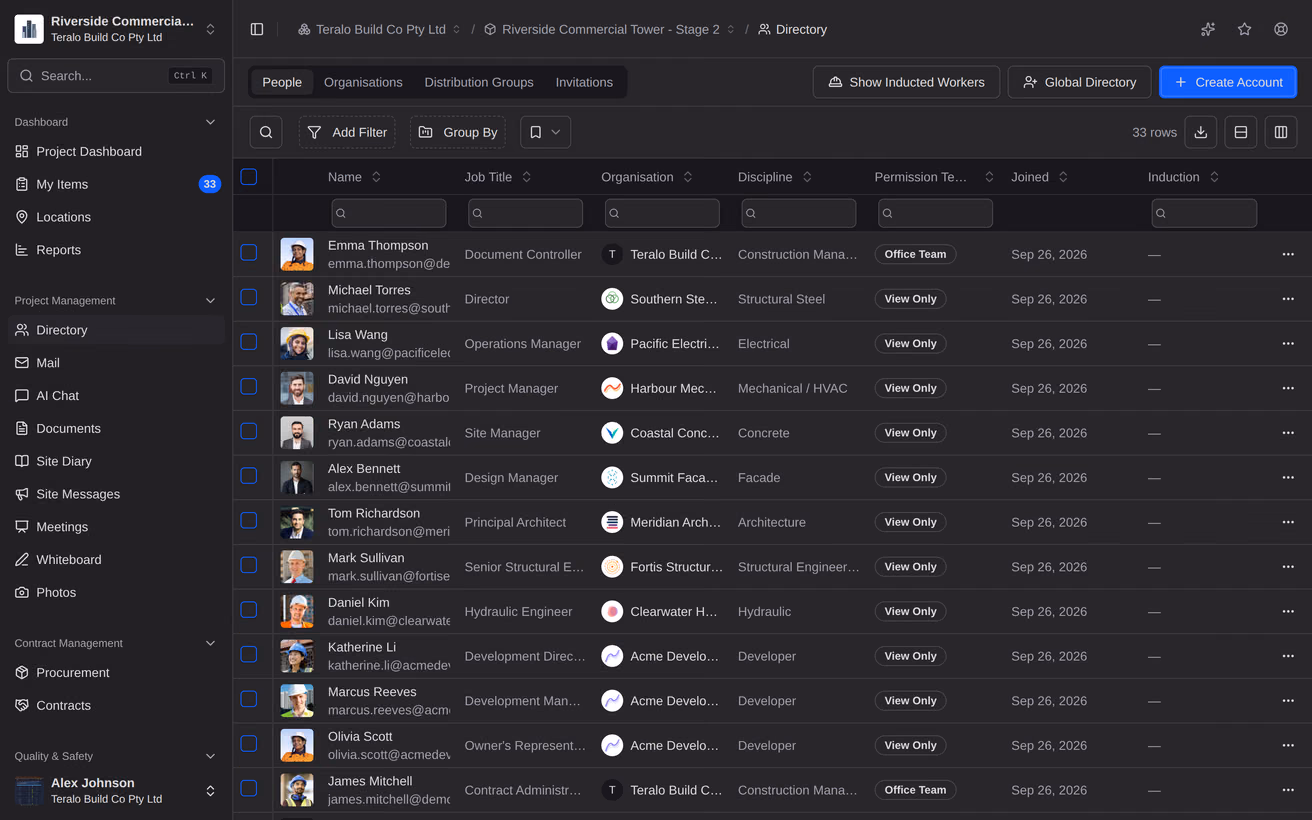
Task: Open Site Diary in the sidebar
Action: point(116,461)
